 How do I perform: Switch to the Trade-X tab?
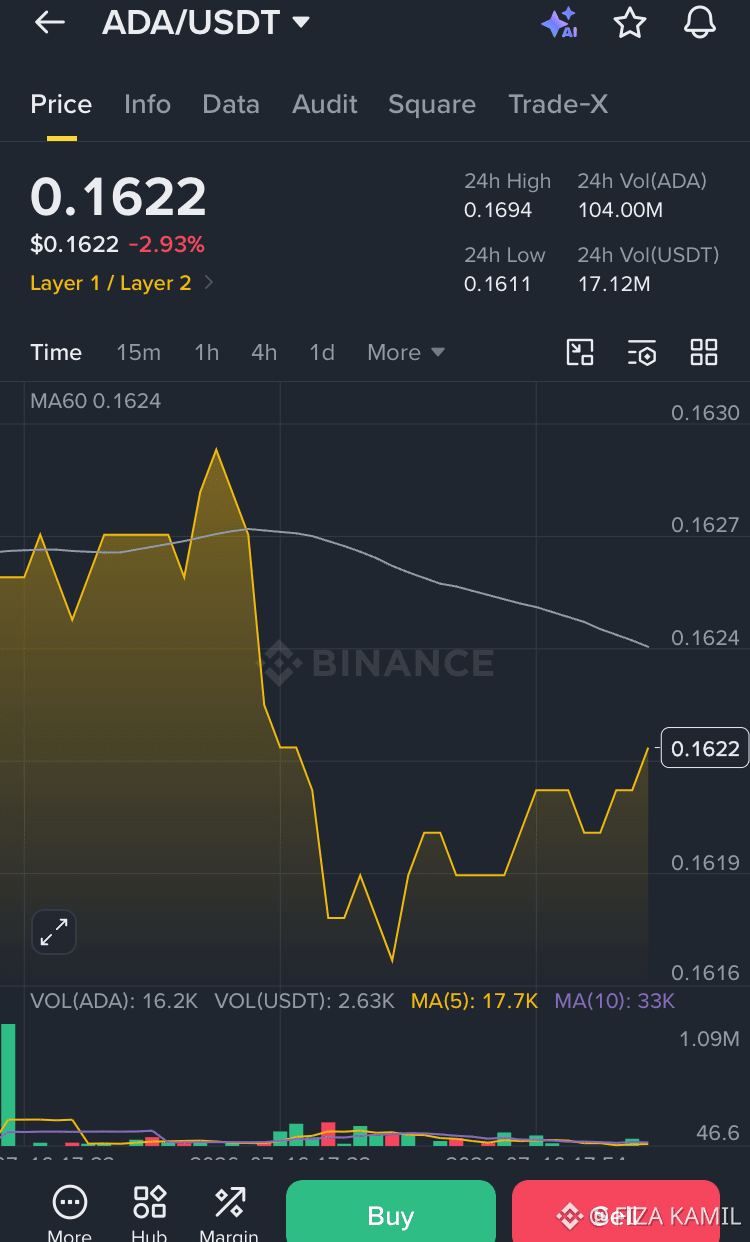click(558, 104)
